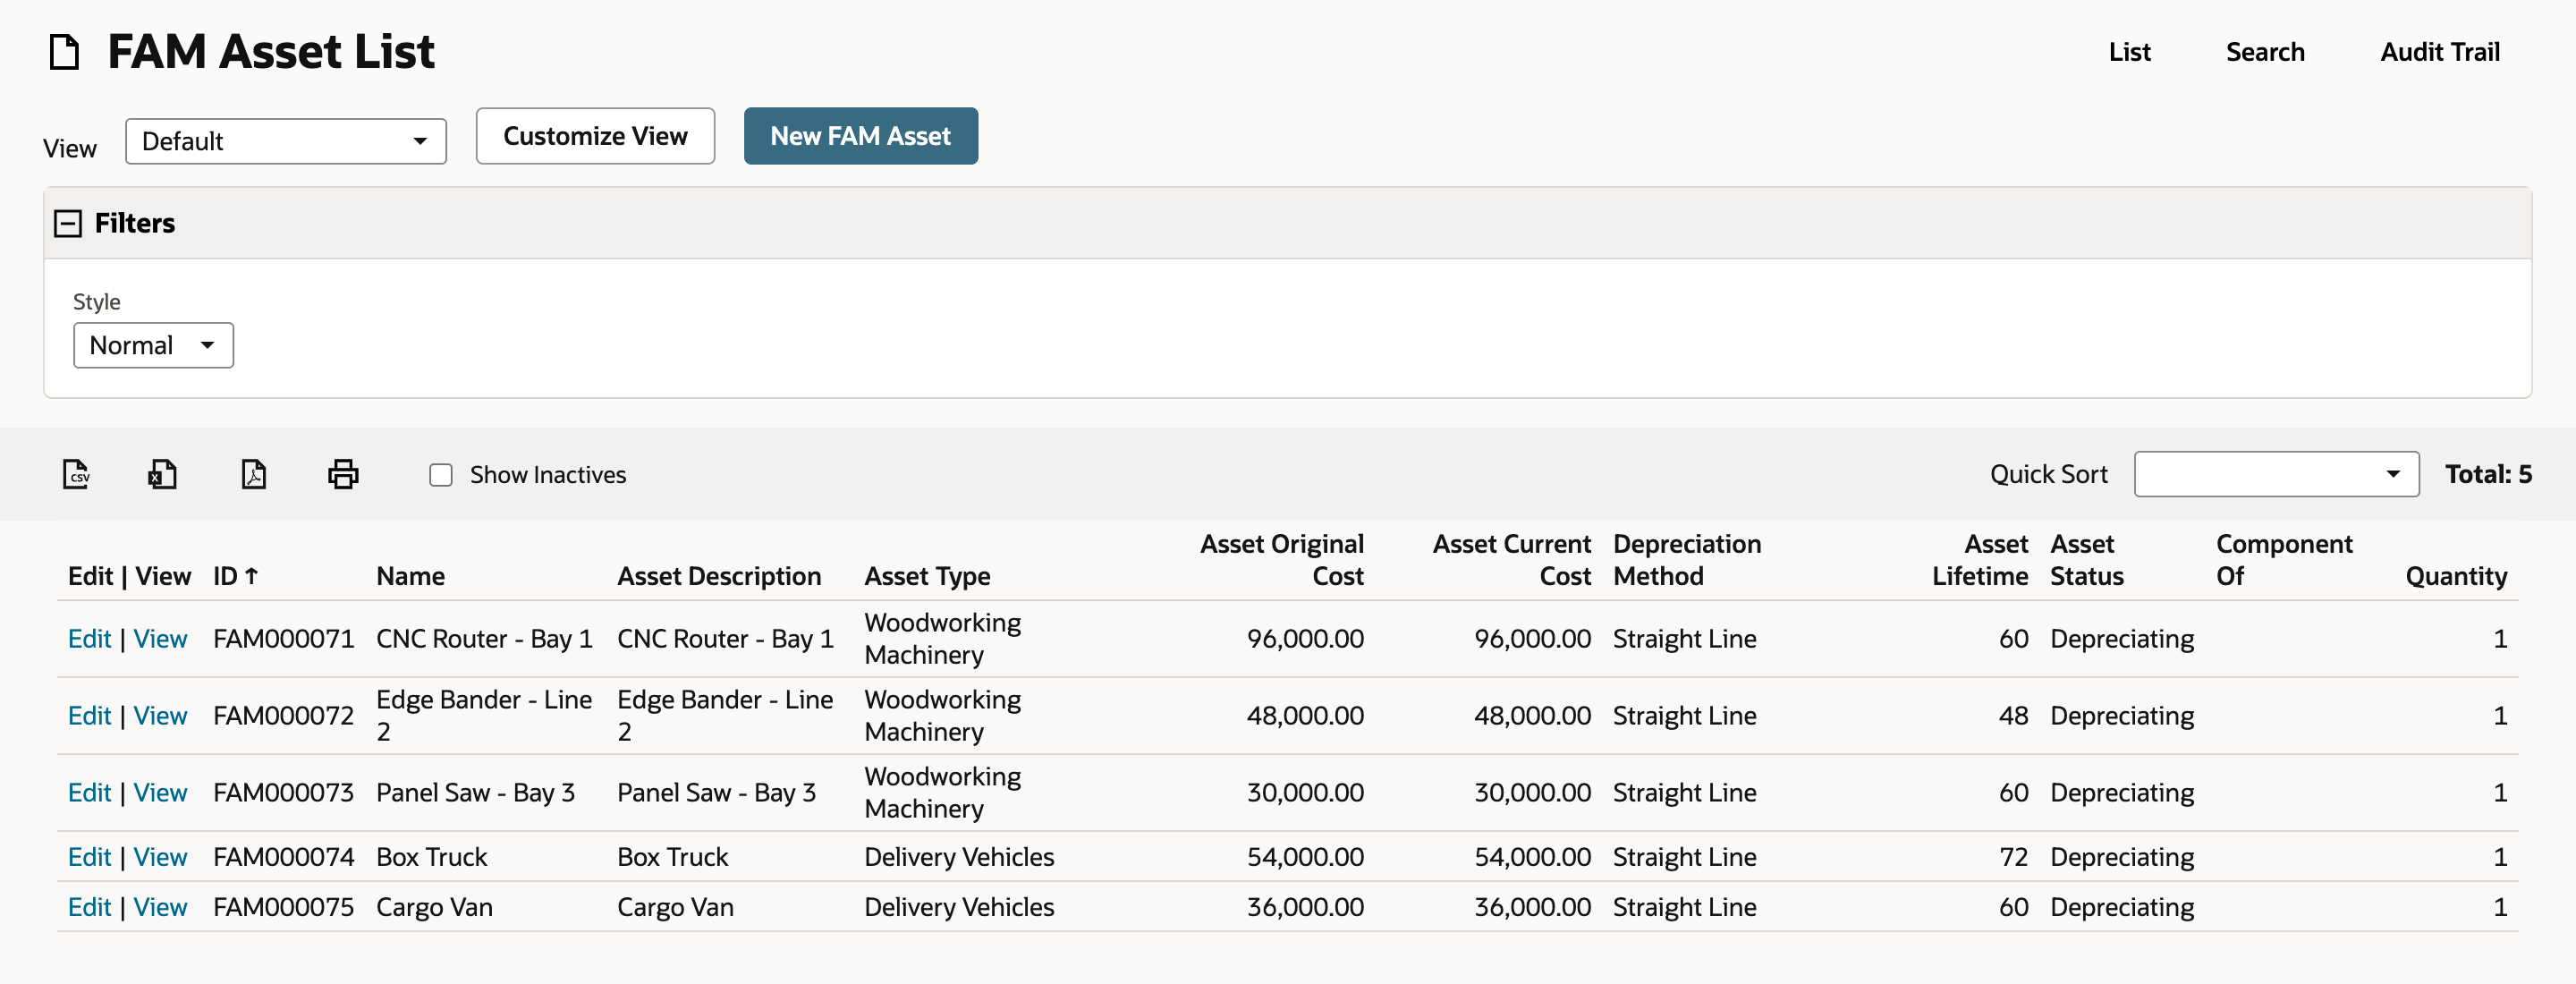Open the Style dropdown set to Normal
Viewport: 2576px width, 984px height.
[x=153, y=345]
